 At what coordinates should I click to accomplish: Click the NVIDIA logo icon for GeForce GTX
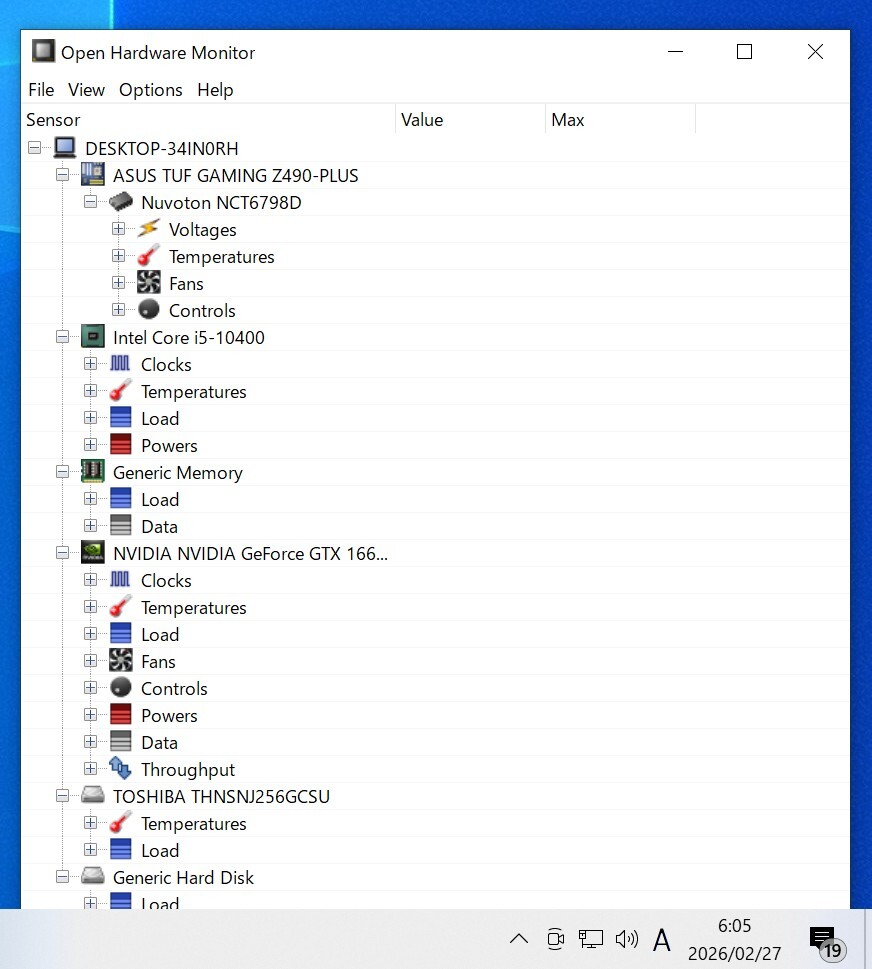93,552
